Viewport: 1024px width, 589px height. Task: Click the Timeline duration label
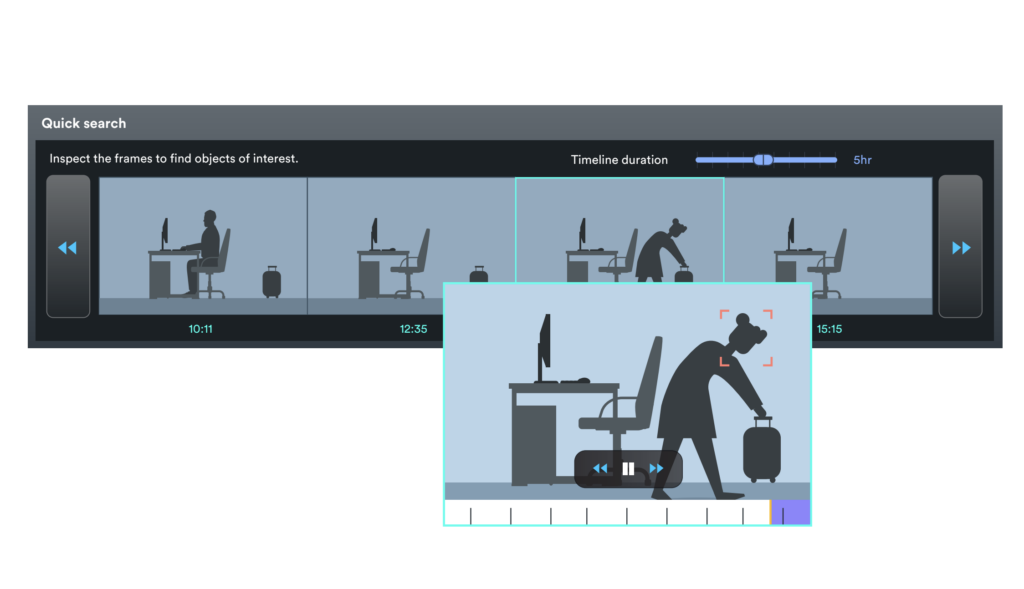pos(619,160)
